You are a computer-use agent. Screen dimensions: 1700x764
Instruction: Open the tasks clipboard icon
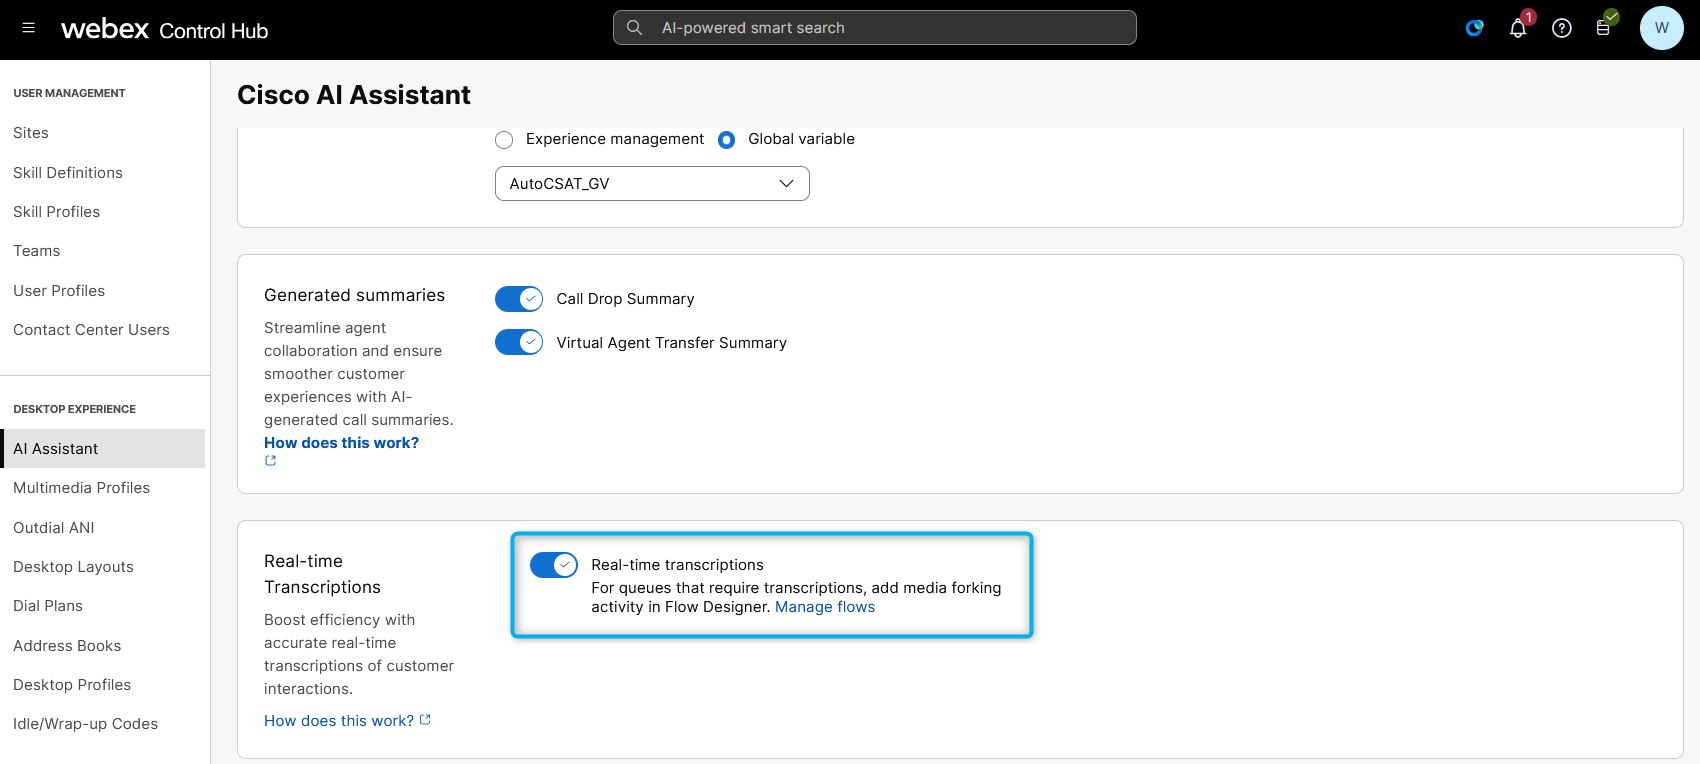click(1604, 28)
